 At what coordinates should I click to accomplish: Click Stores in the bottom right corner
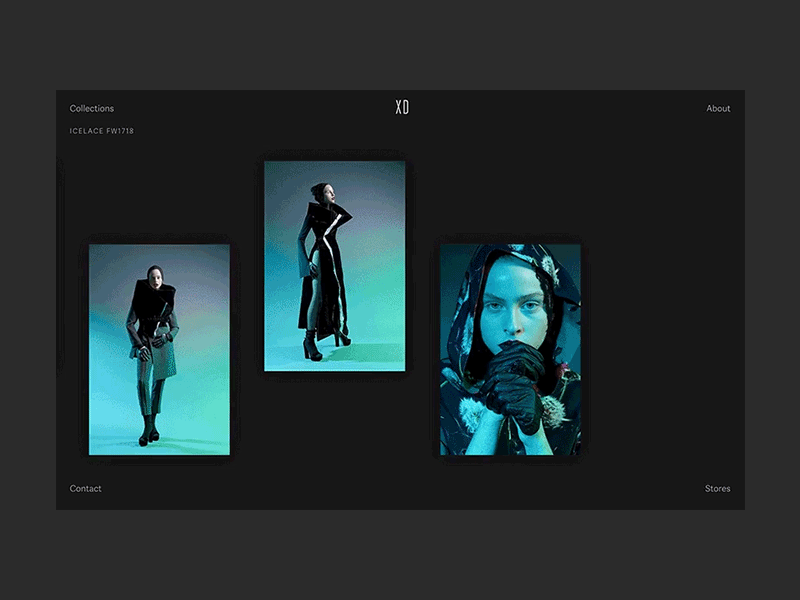(x=717, y=488)
